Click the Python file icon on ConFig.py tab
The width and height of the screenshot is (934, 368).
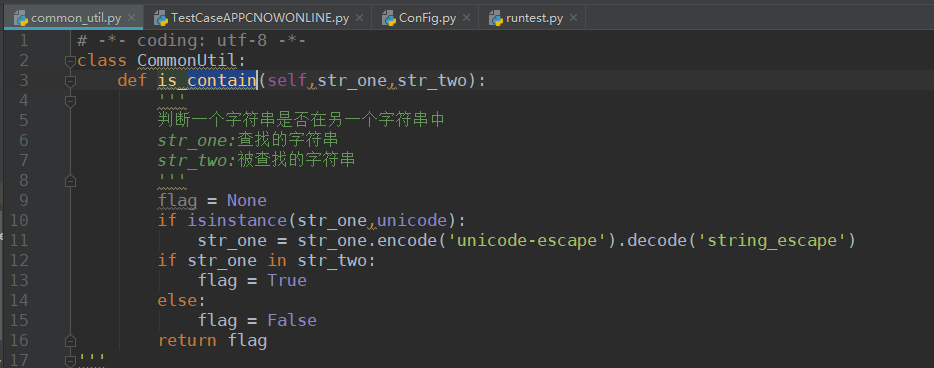389,18
